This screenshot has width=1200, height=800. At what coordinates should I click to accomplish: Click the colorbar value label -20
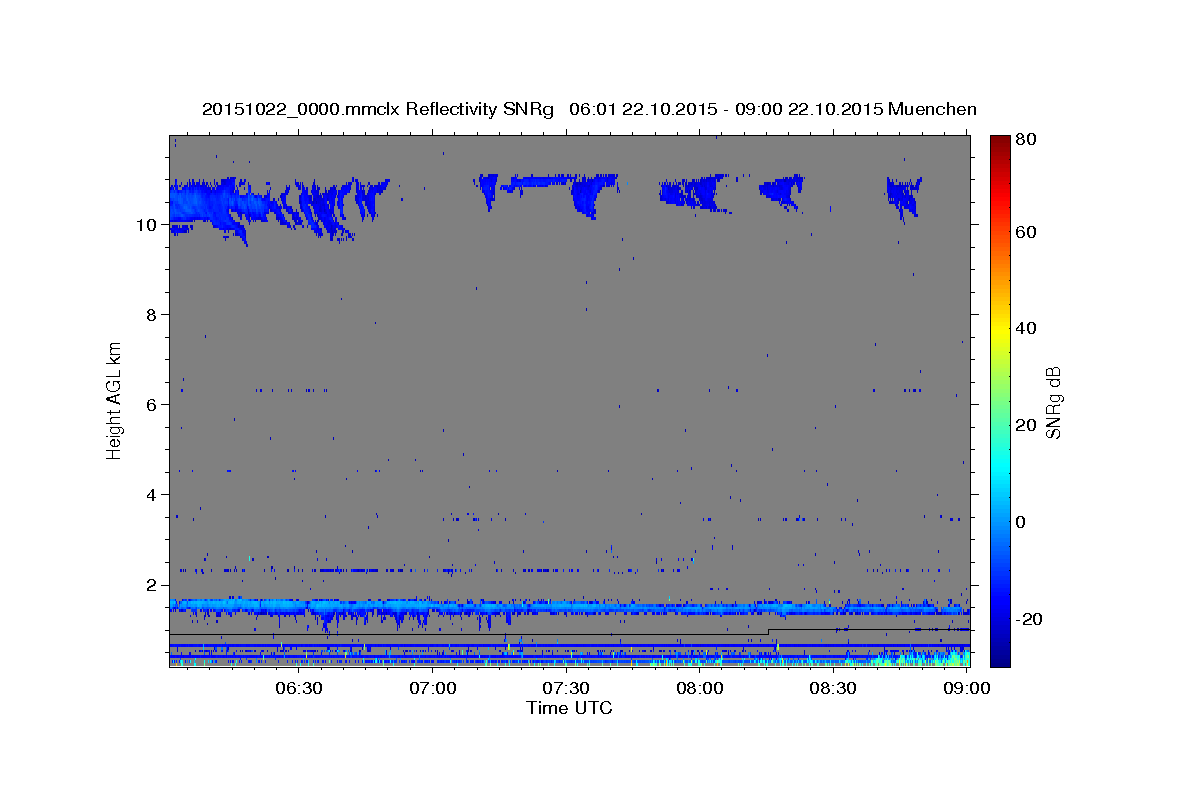coord(1028,619)
